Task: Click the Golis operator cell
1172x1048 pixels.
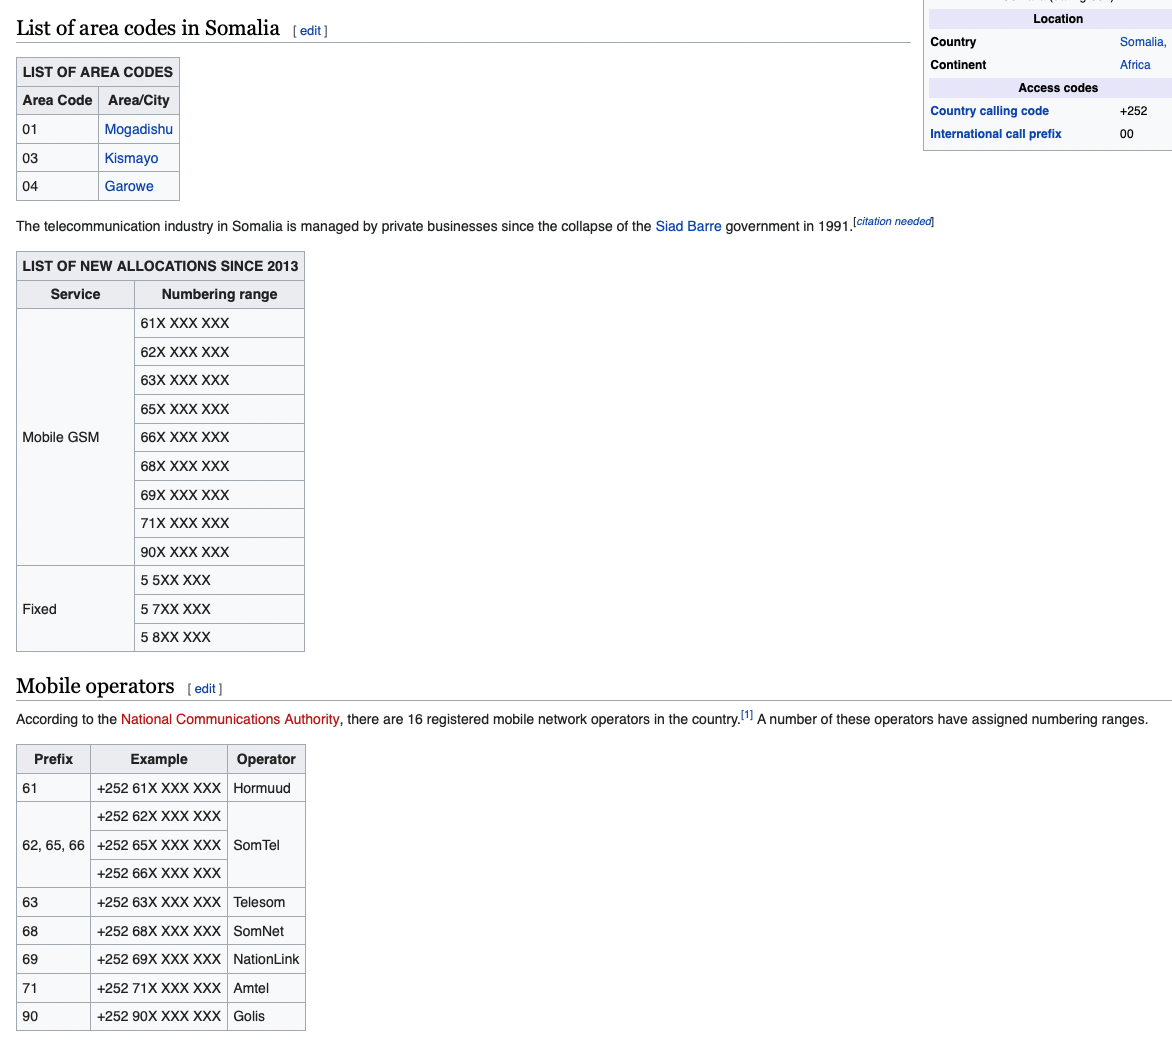Action: tap(250, 1016)
